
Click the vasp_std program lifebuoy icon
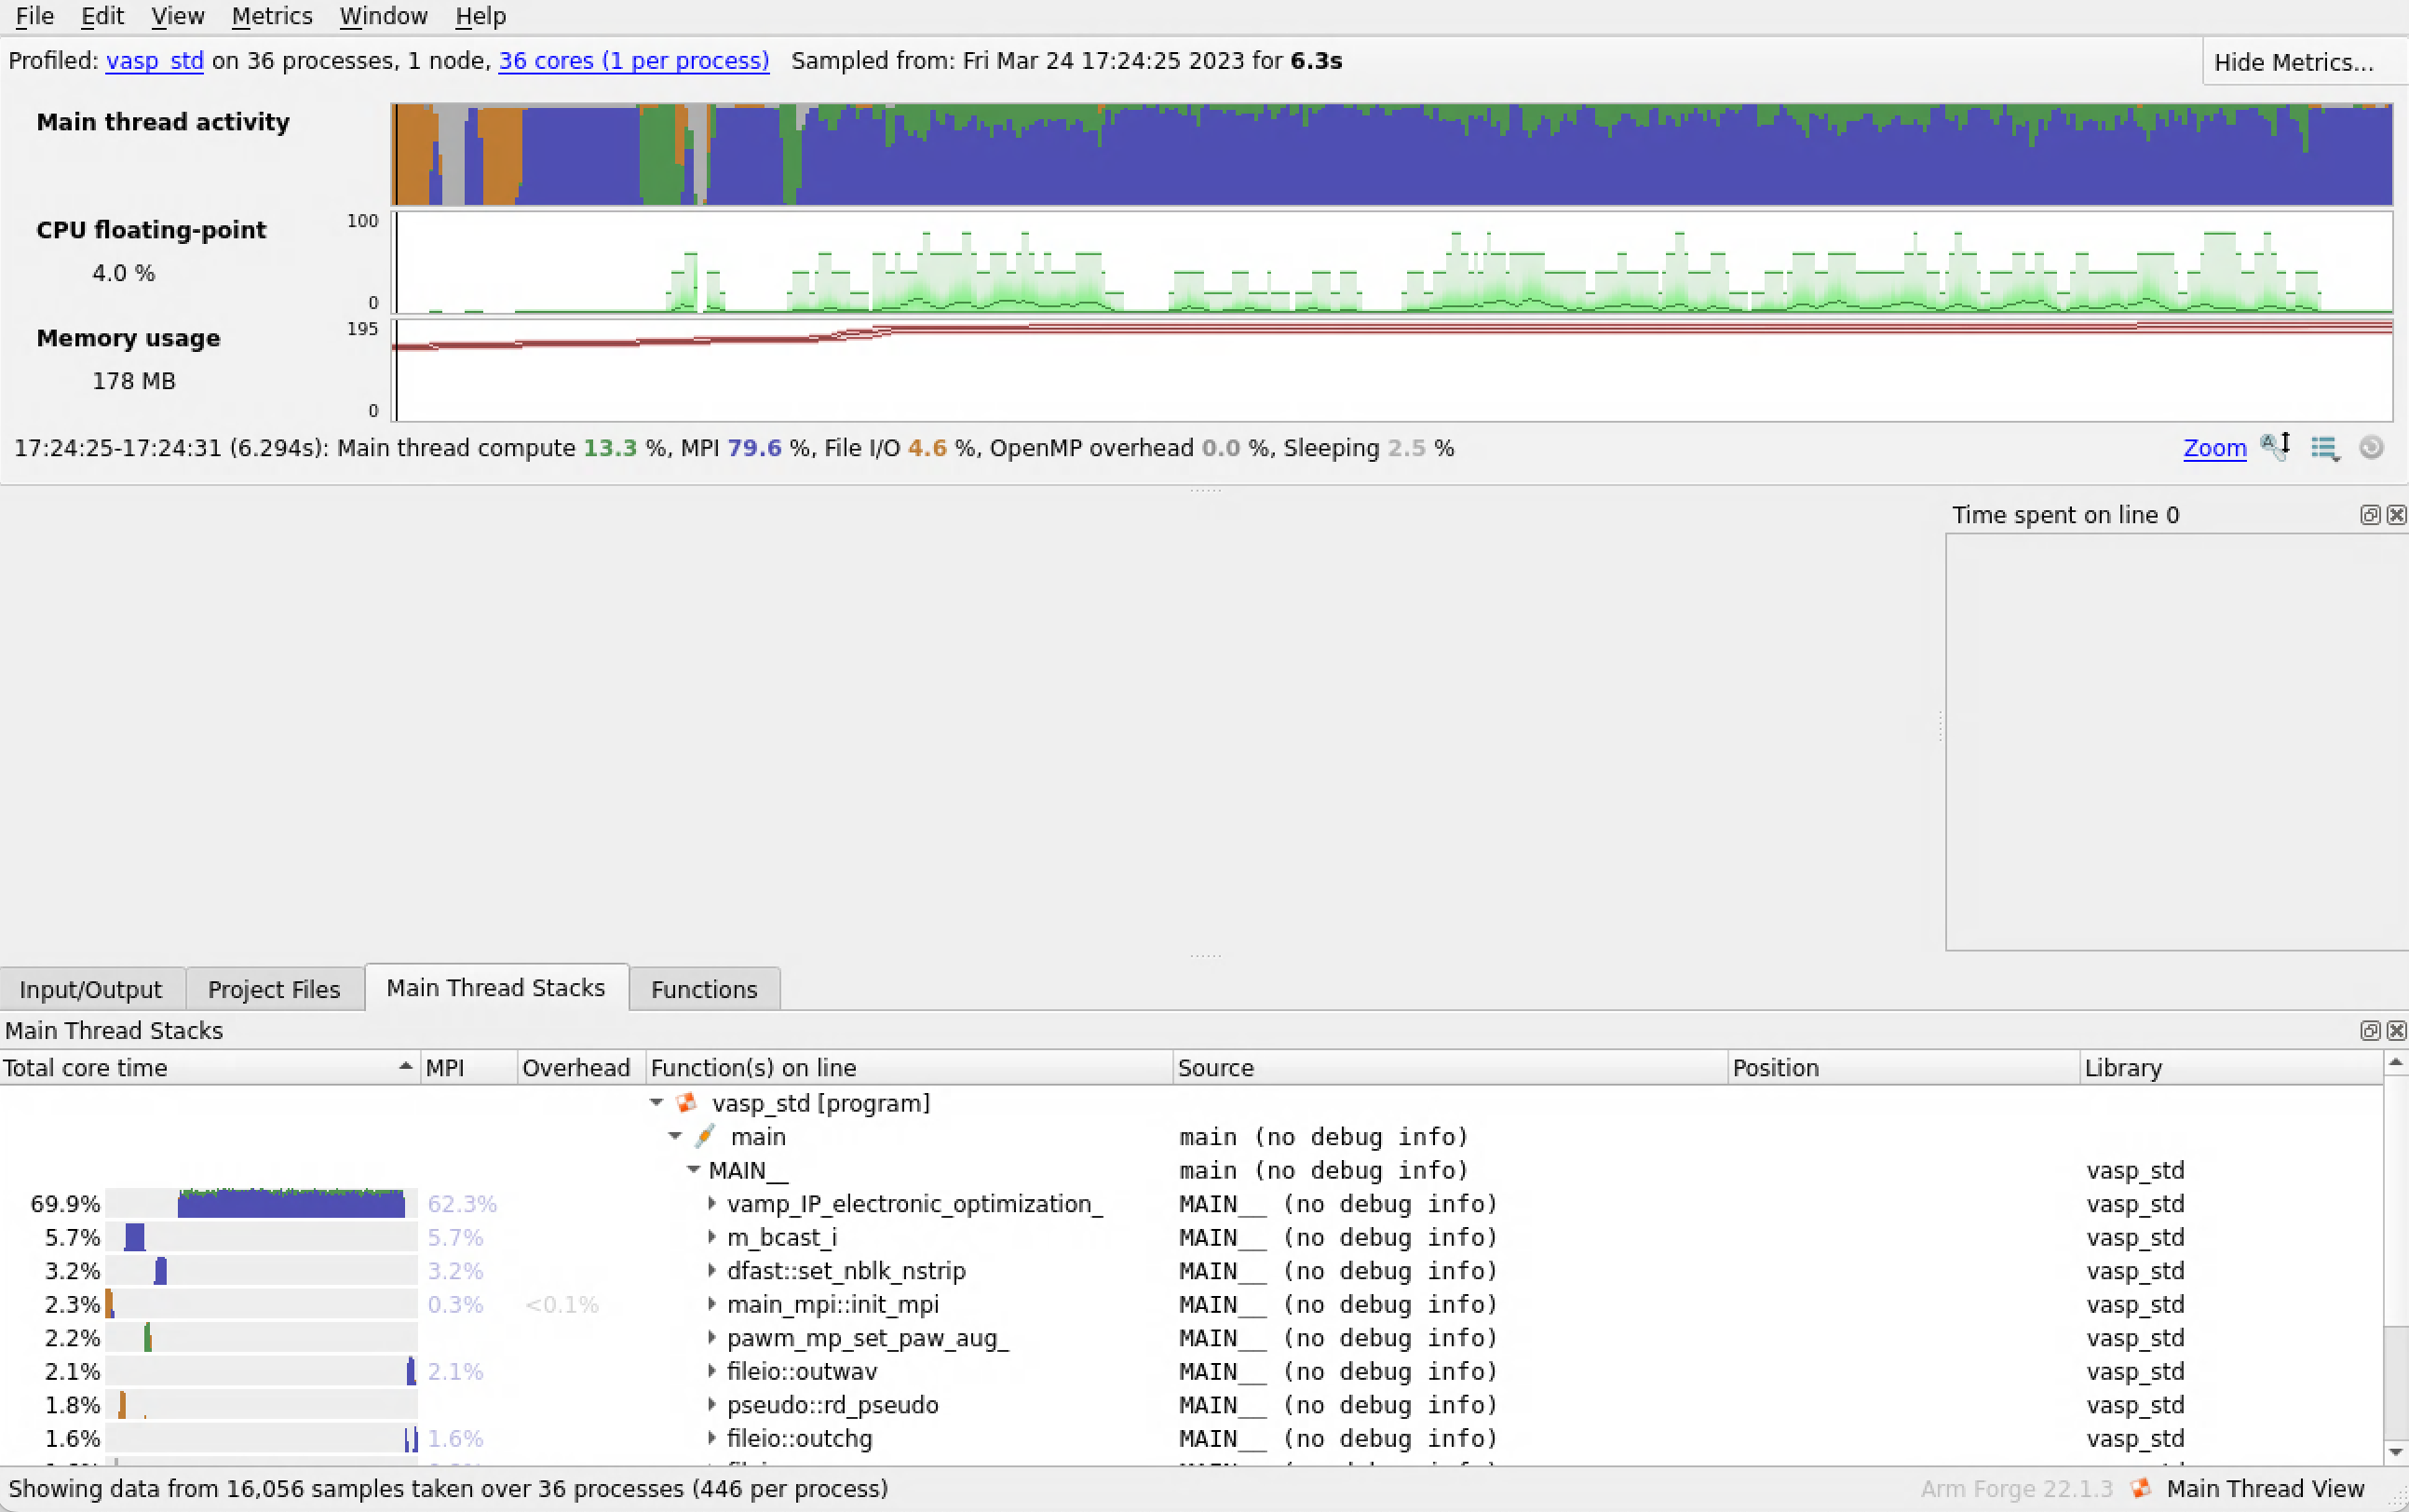tap(687, 1103)
